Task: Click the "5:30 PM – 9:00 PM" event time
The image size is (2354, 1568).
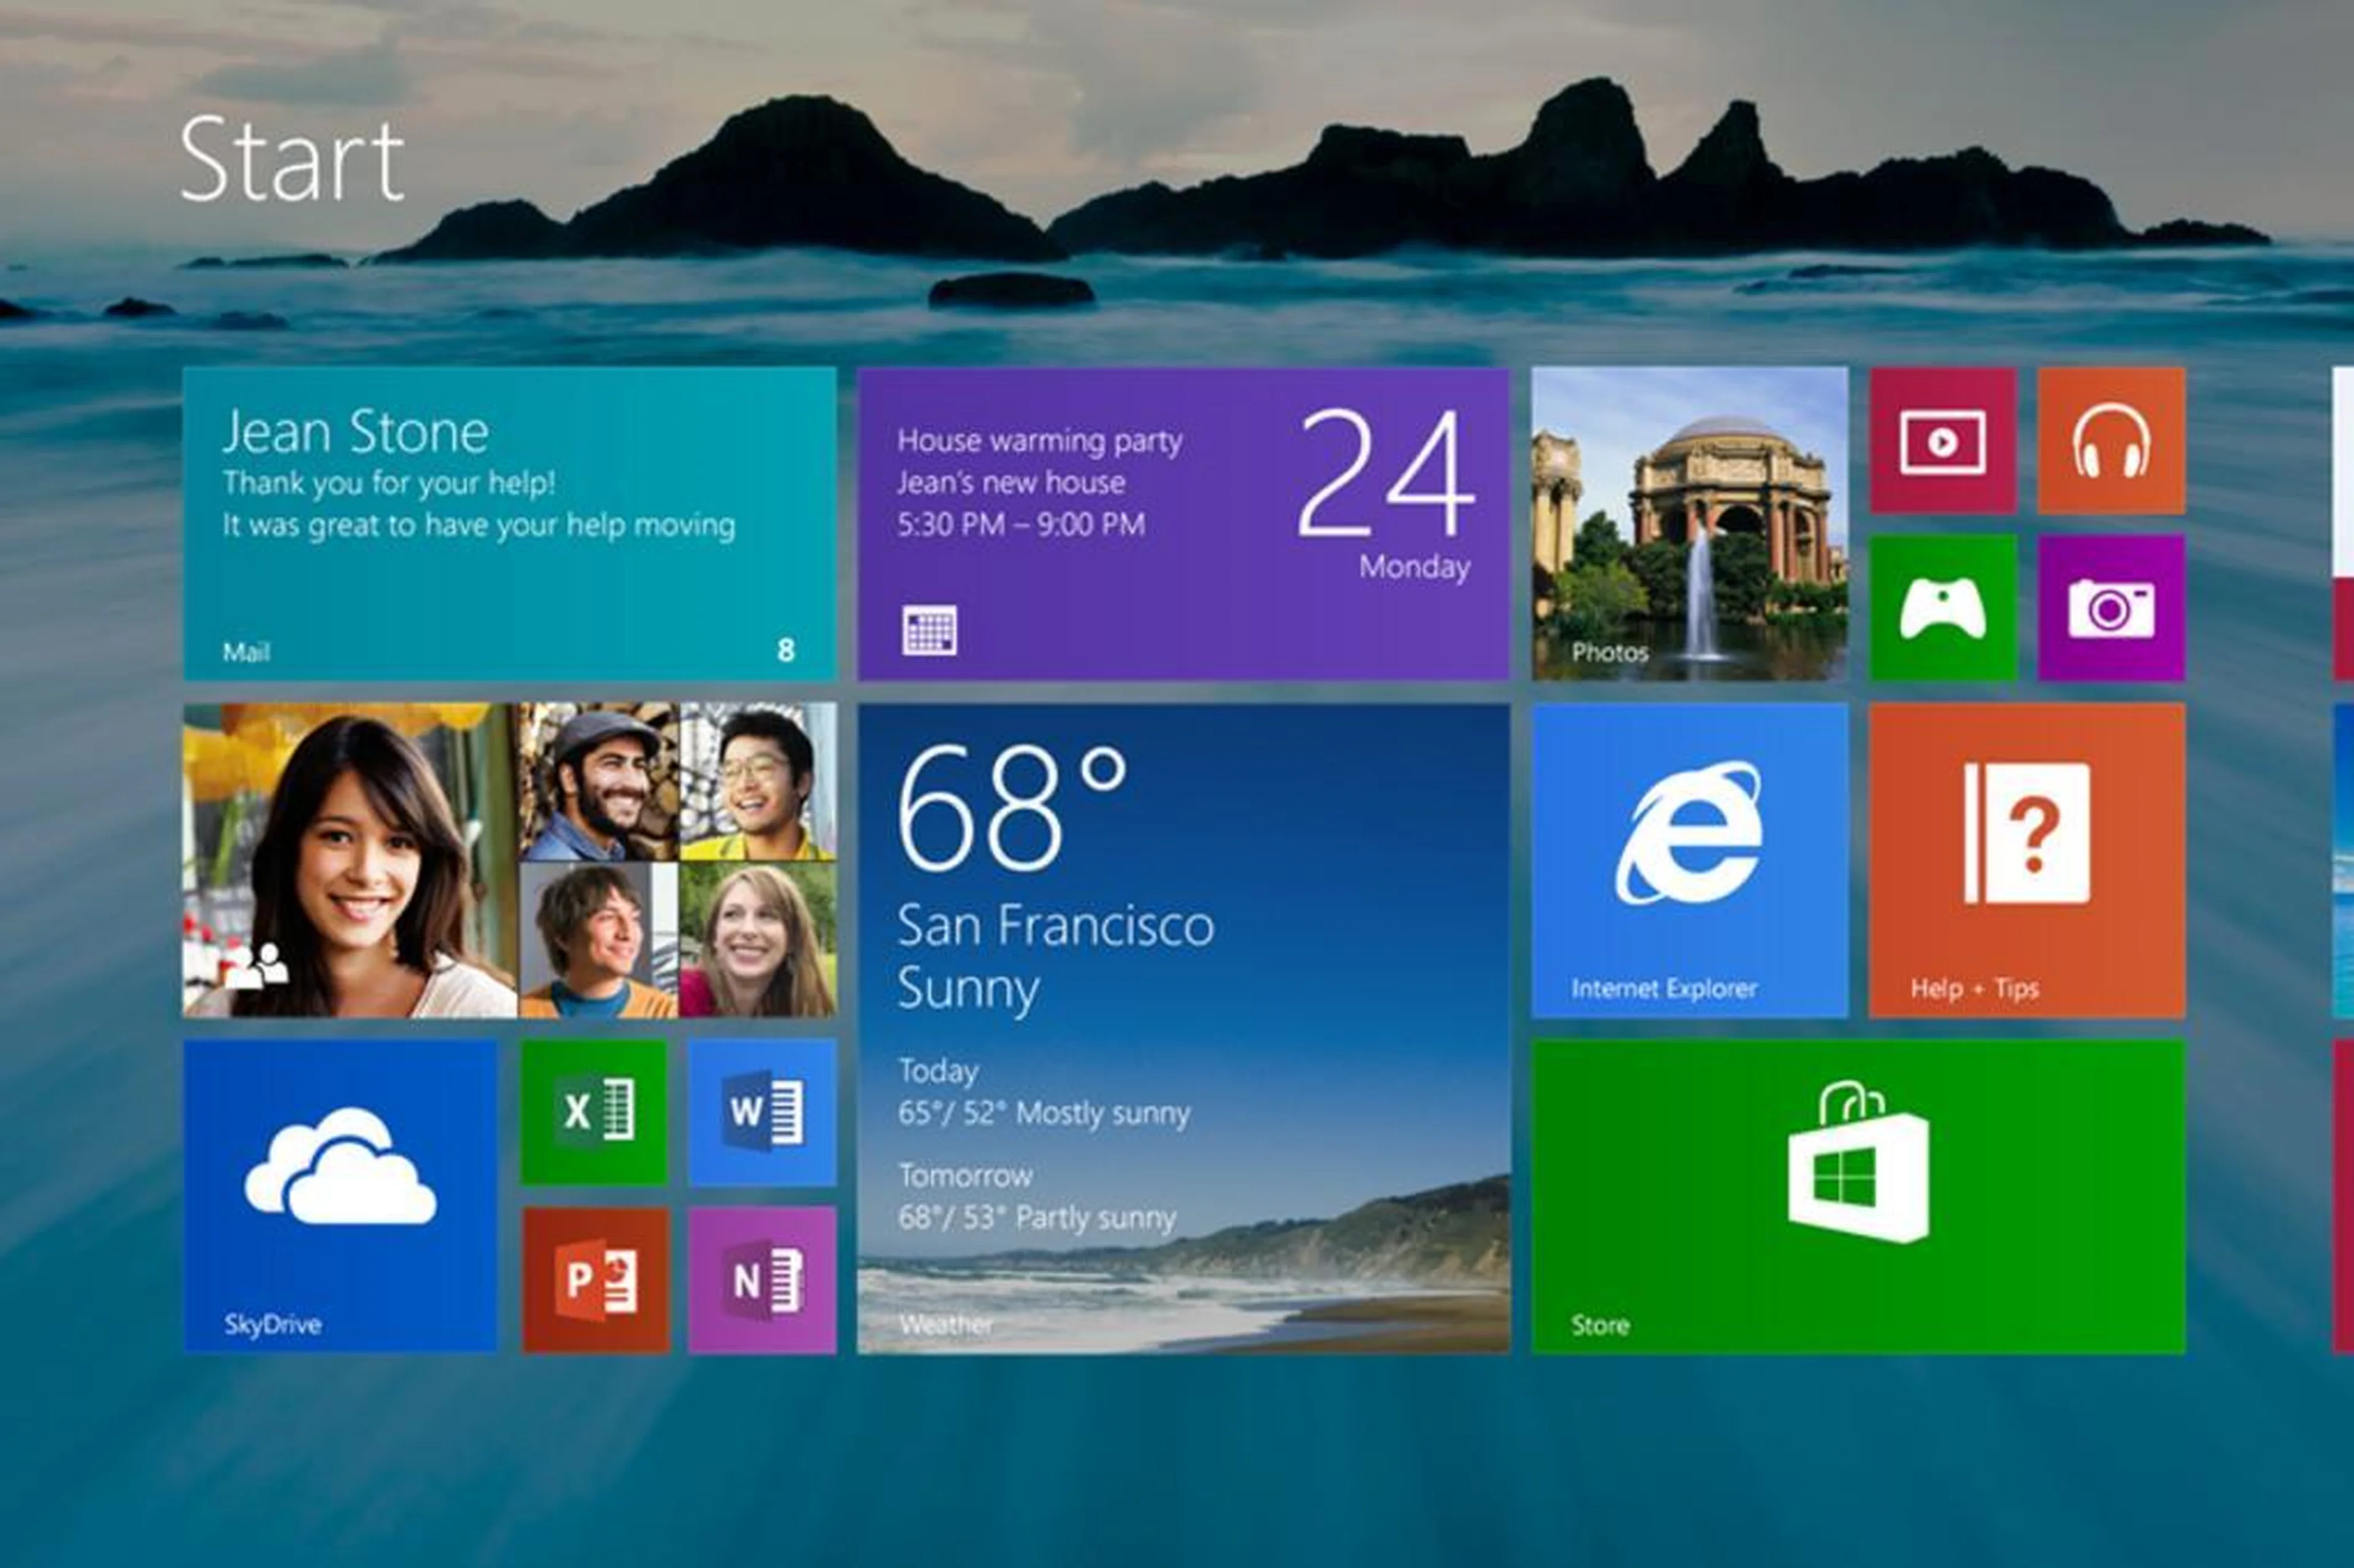Action: pyautogui.click(x=1021, y=524)
